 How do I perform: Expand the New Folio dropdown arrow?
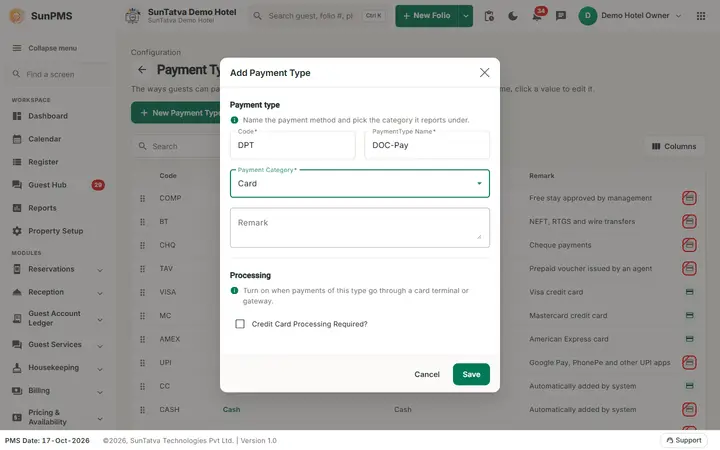466,16
